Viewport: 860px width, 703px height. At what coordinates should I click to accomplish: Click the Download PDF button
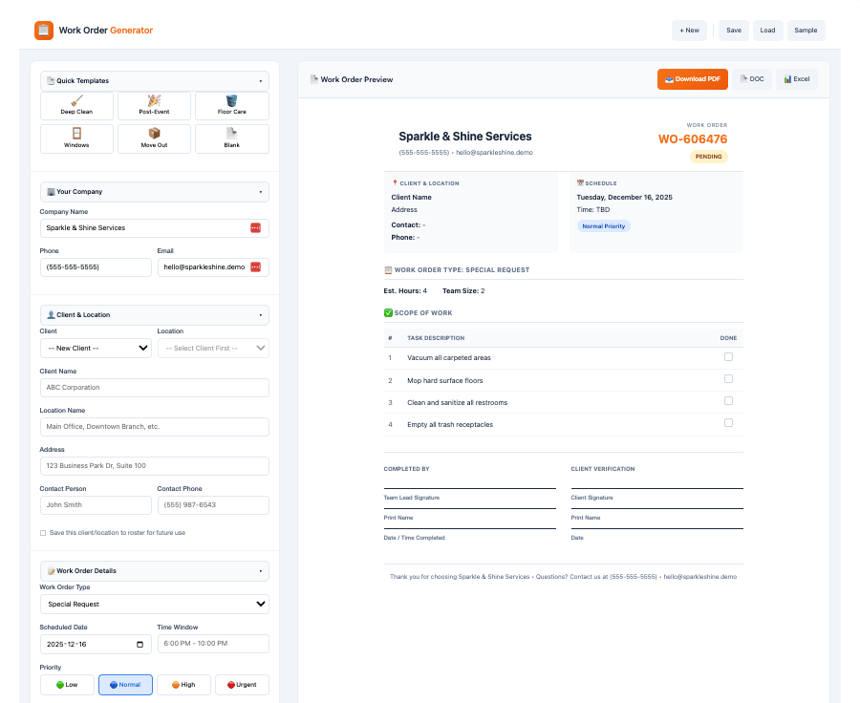pos(692,78)
